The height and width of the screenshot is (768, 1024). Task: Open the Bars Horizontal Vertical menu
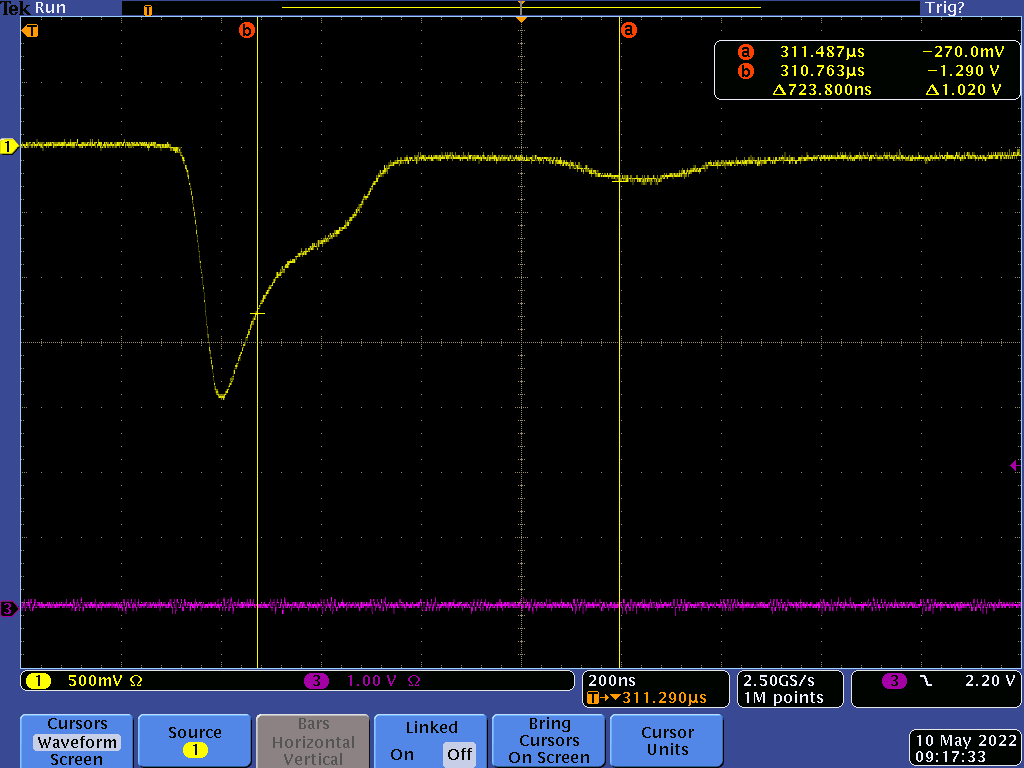pyautogui.click(x=312, y=741)
